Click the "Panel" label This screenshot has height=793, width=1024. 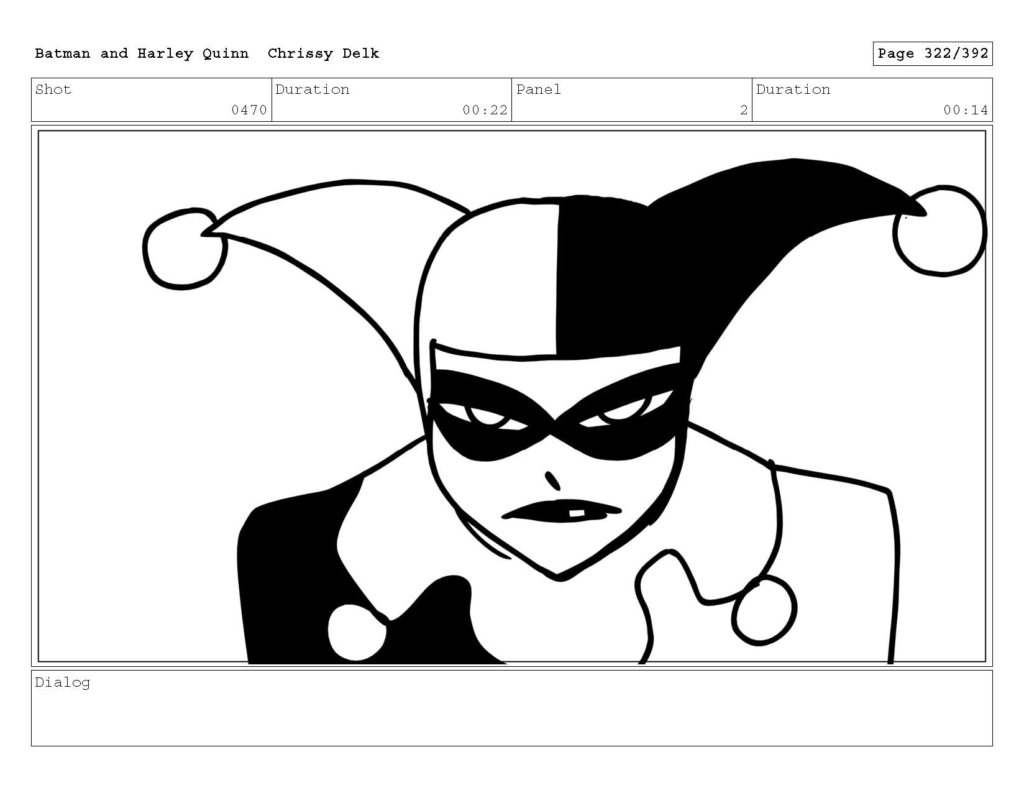tap(538, 89)
